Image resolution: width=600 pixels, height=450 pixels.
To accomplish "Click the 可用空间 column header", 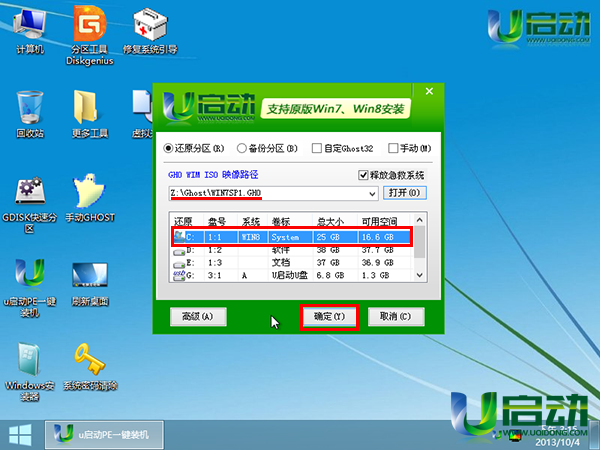I will (384, 222).
